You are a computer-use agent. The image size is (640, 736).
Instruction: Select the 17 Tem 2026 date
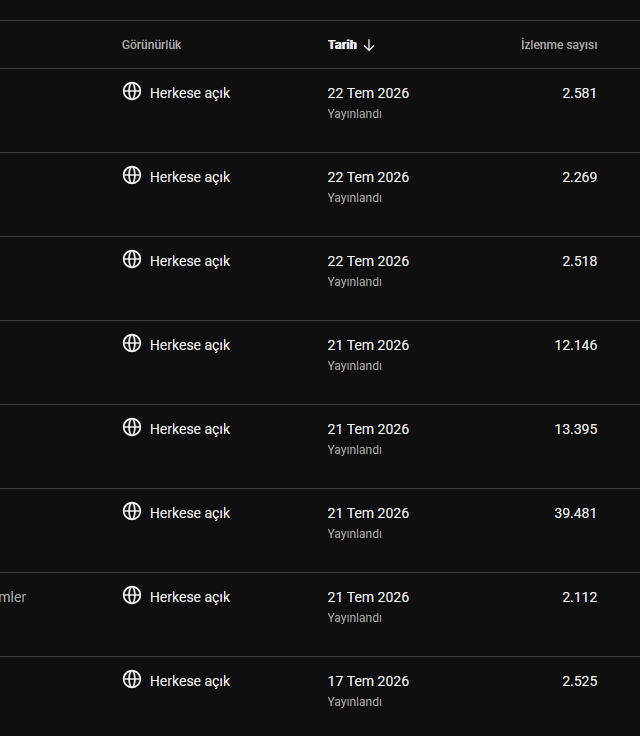pos(368,681)
